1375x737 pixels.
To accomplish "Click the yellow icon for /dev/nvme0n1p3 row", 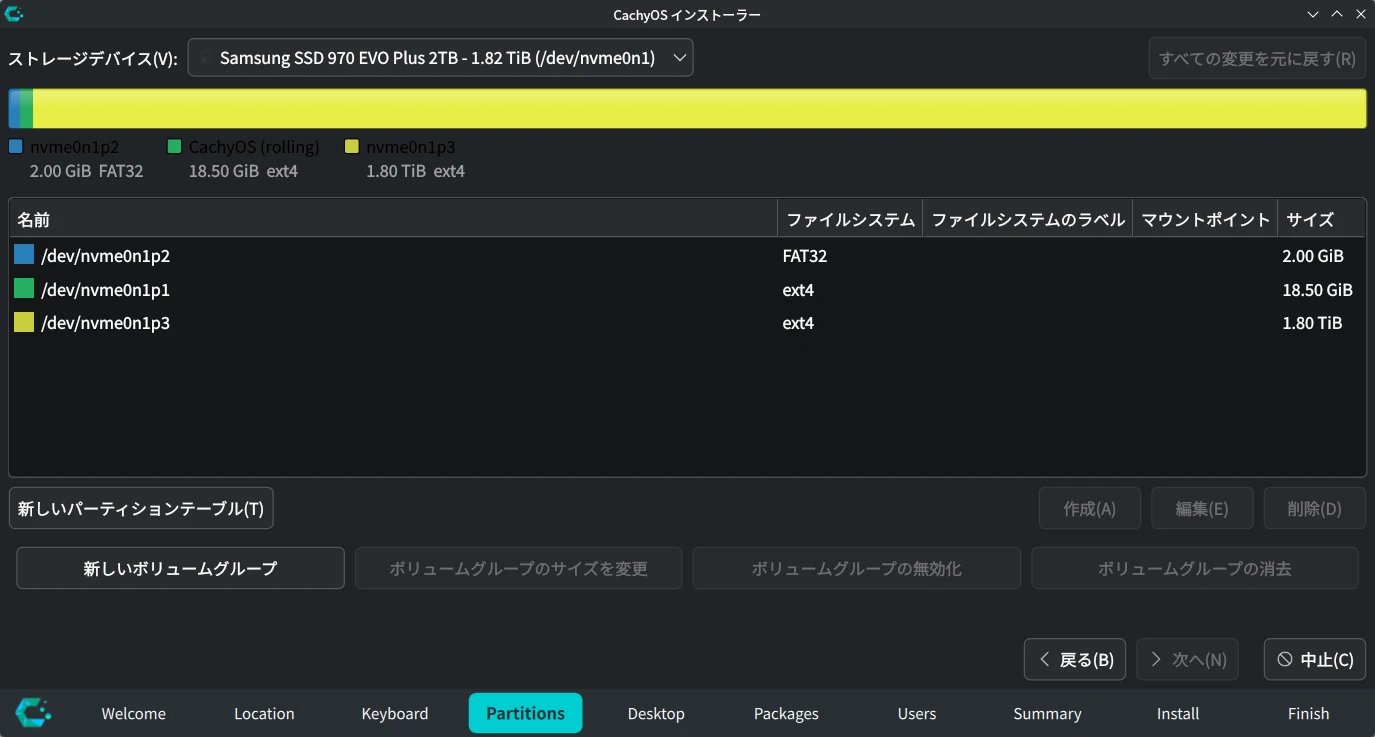I will click(x=24, y=323).
